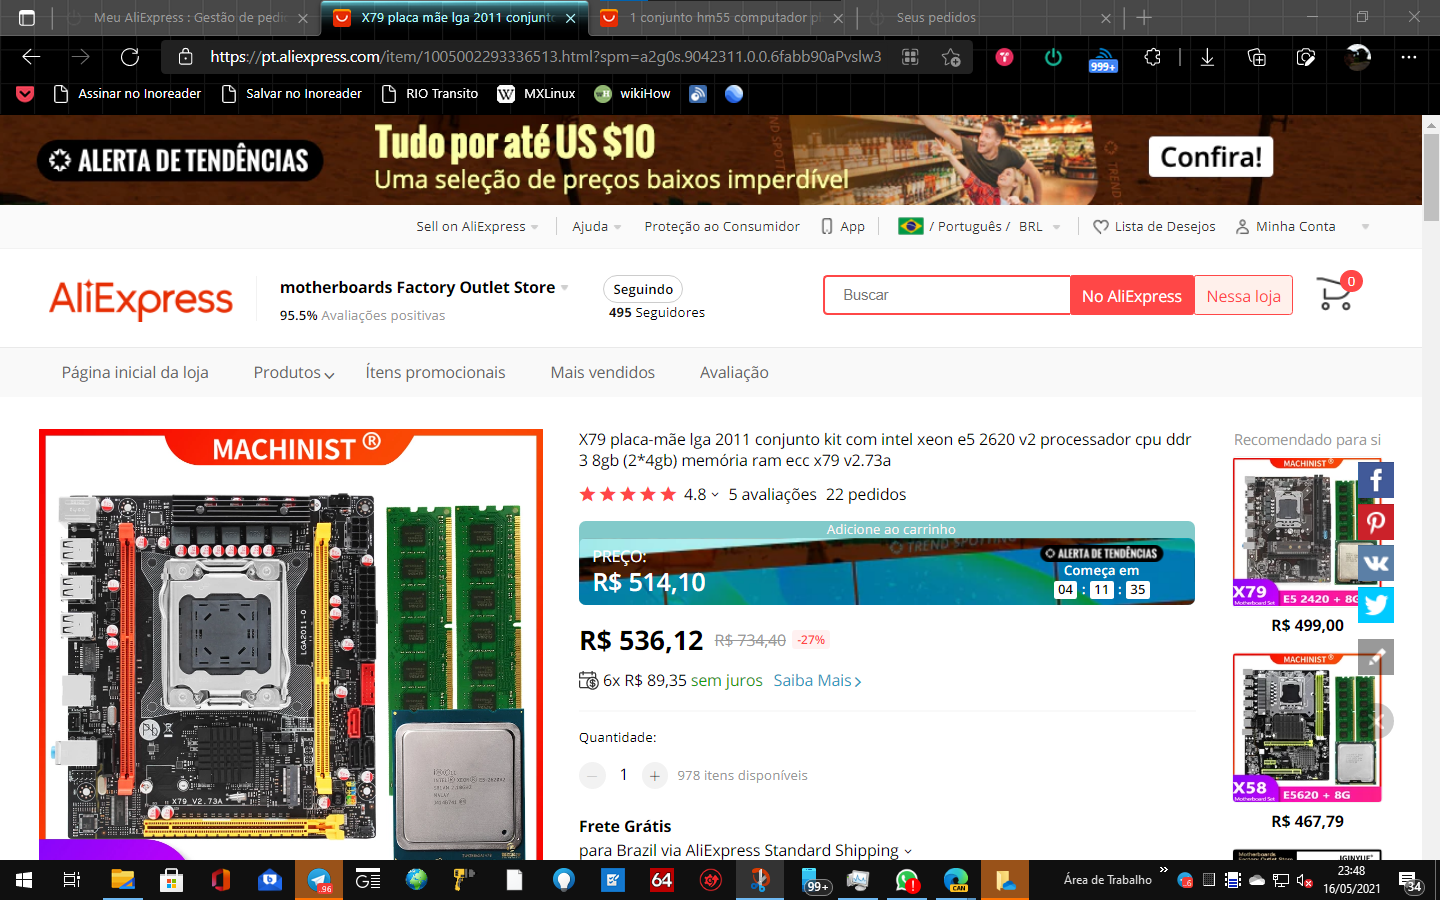Expand the Ajuda dropdown
The image size is (1440, 900).
[596, 227]
